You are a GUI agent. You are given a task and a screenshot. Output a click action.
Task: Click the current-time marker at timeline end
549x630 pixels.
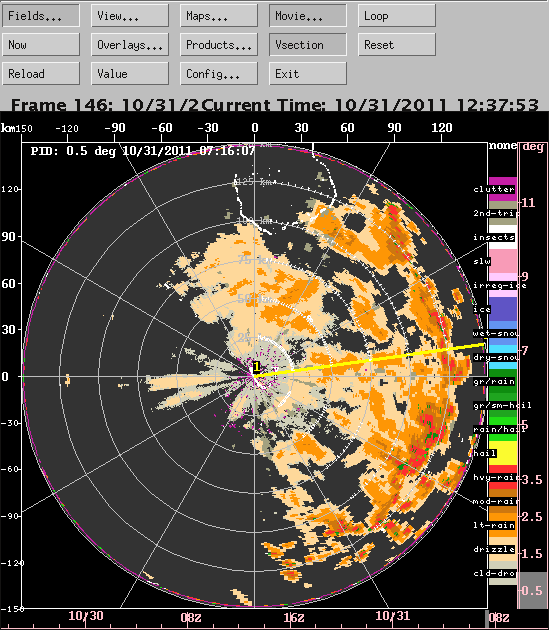click(487, 618)
